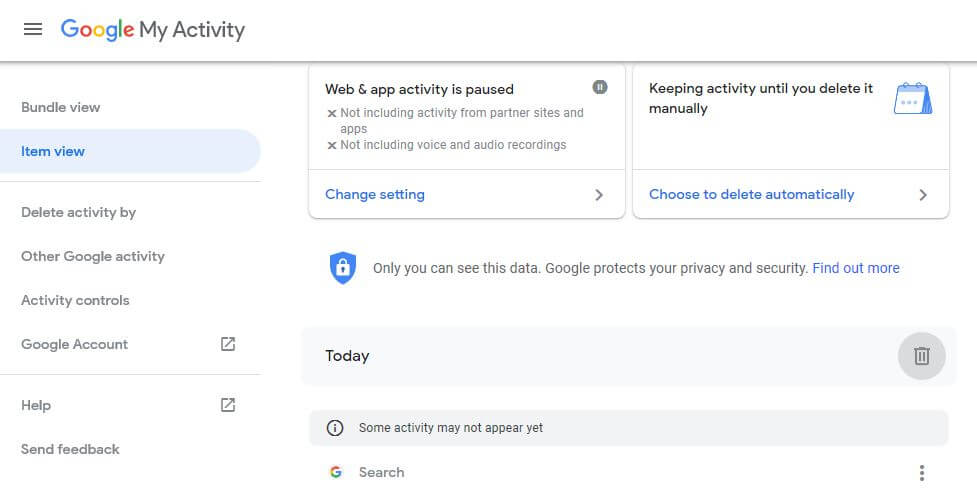Open Google Account external link icon
The width and height of the screenshot is (977, 495).
pos(228,344)
